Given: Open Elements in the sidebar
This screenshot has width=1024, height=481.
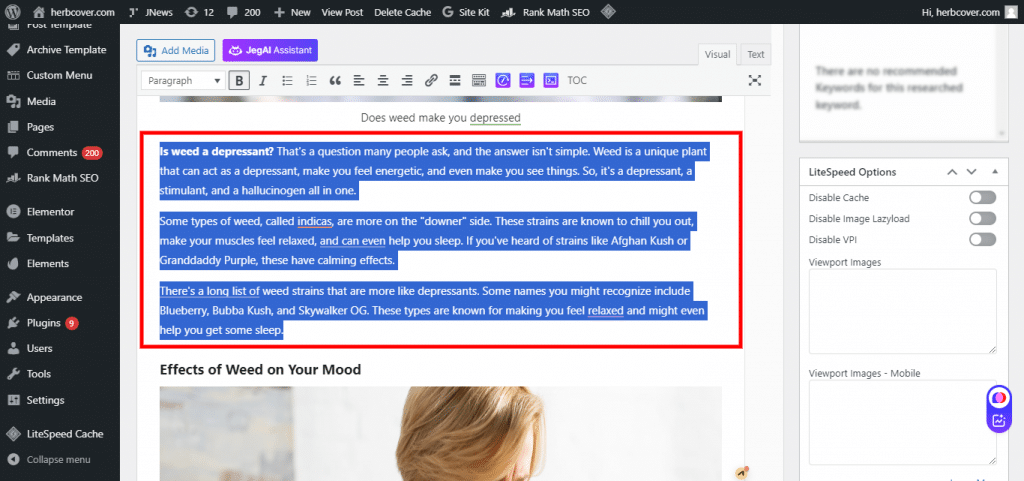Looking at the screenshot, I should click(x=60, y=264).
